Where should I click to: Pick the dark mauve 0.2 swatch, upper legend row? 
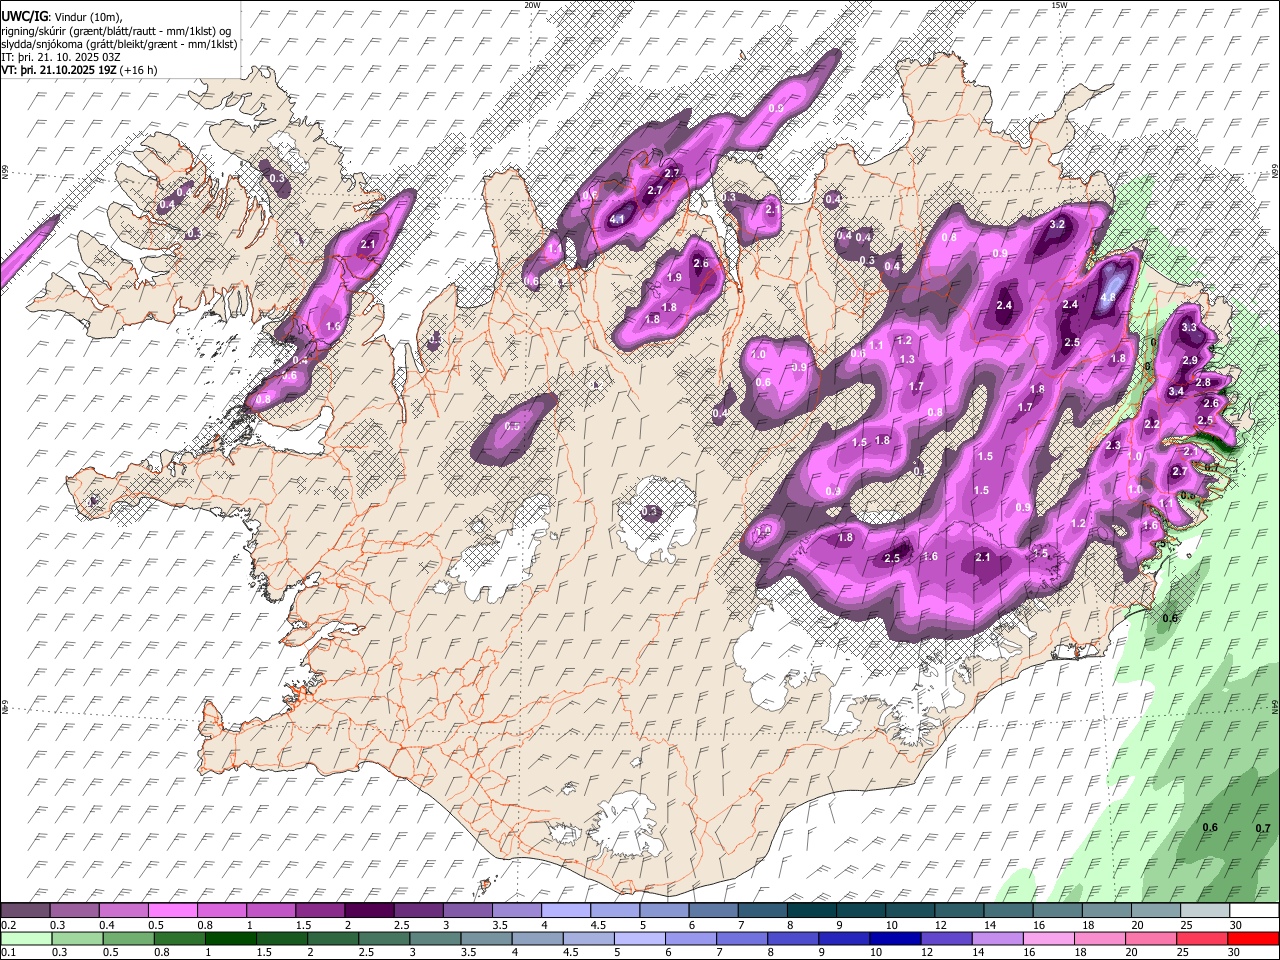point(25,909)
